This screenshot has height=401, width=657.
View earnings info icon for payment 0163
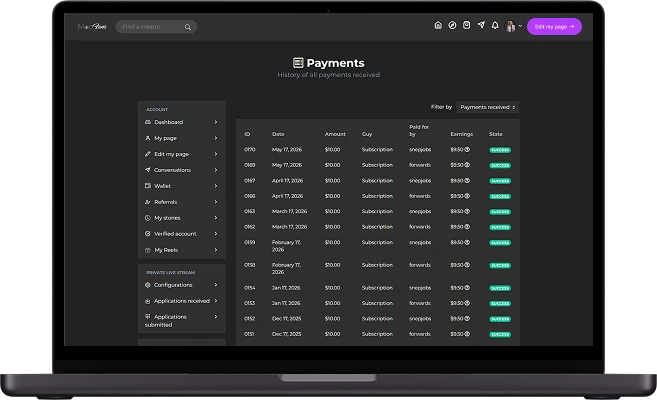467,212
